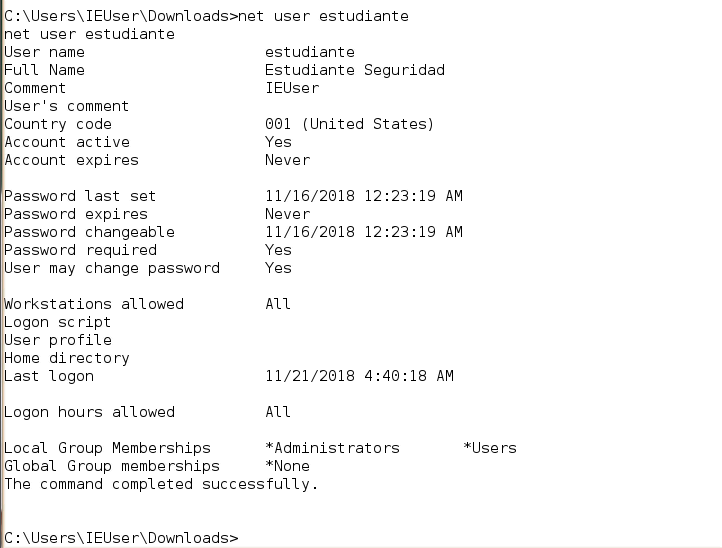This screenshot has width=722, height=548.
Task: Click the 'Never' value beside Account expires
Action: (x=287, y=160)
